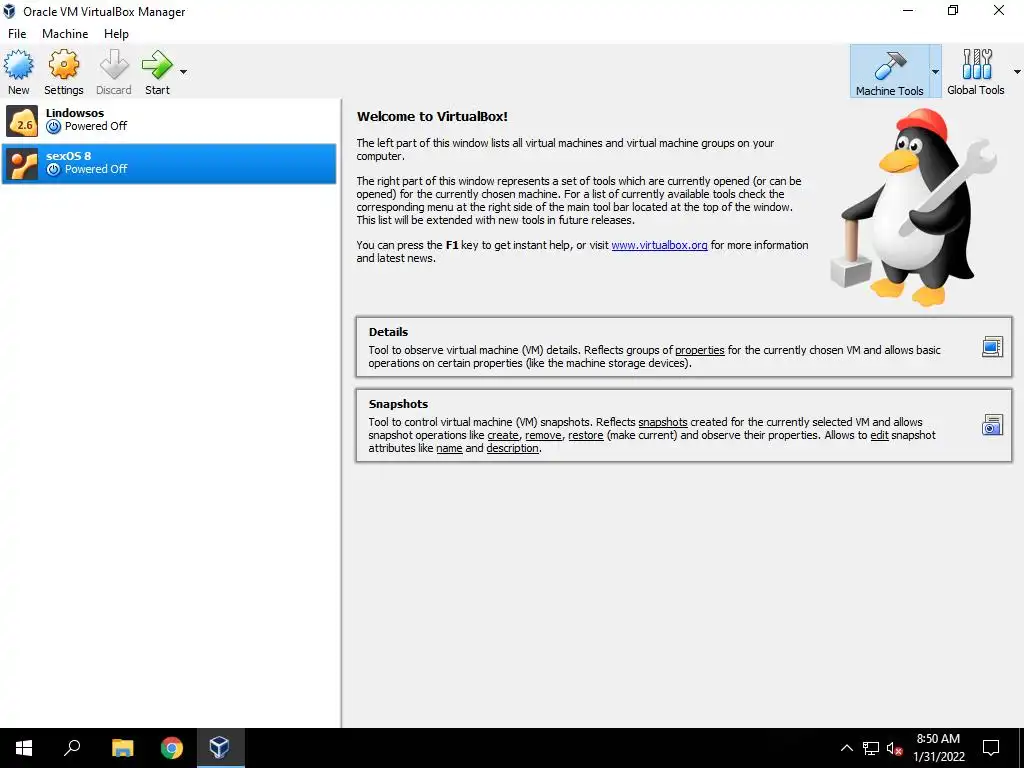Click sexOS 8 Powered Off status icon
Viewport: 1024px width, 768px height.
54,170
